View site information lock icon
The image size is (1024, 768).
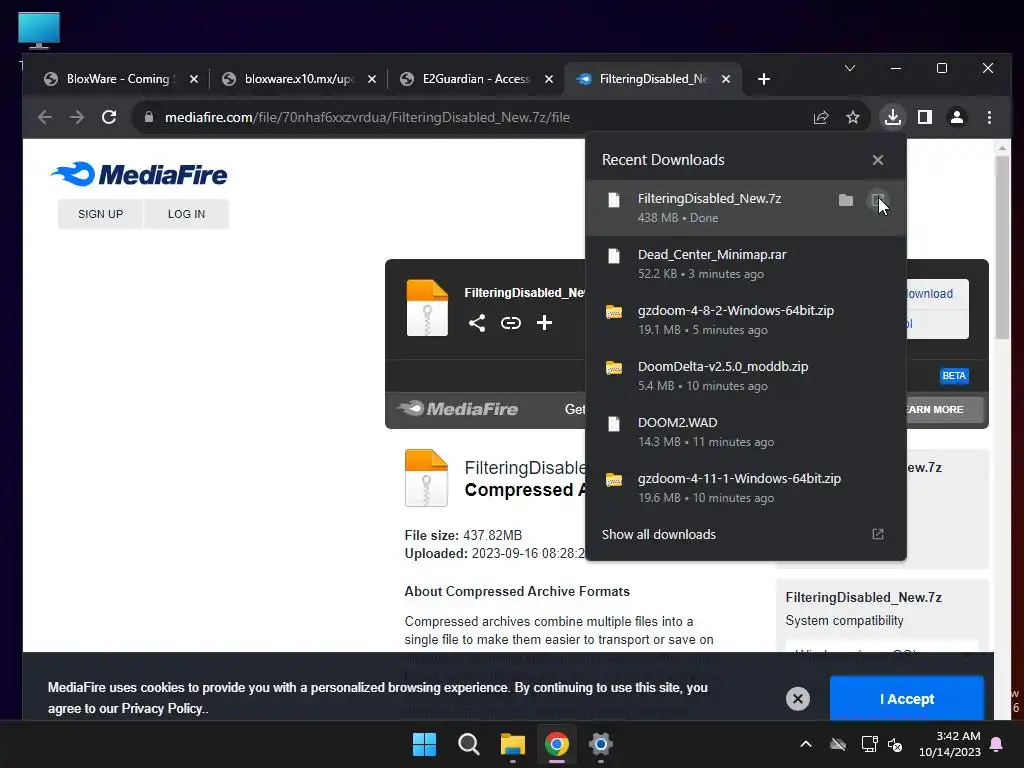point(149,118)
